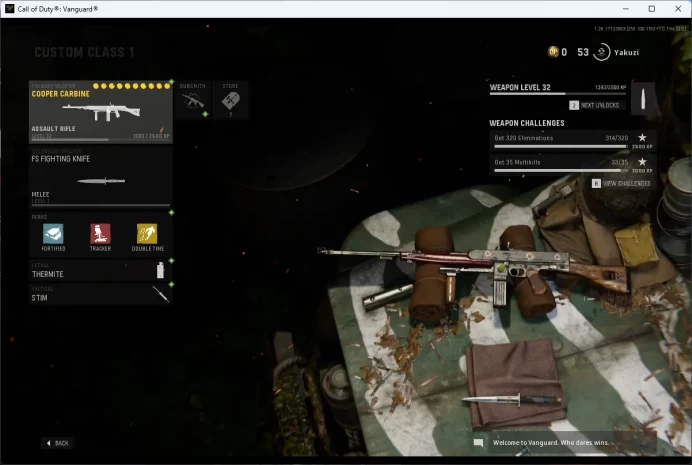This screenshot has height=465, width=692.
Task: Click the Assault Rifle label
Action: point(53,129)
